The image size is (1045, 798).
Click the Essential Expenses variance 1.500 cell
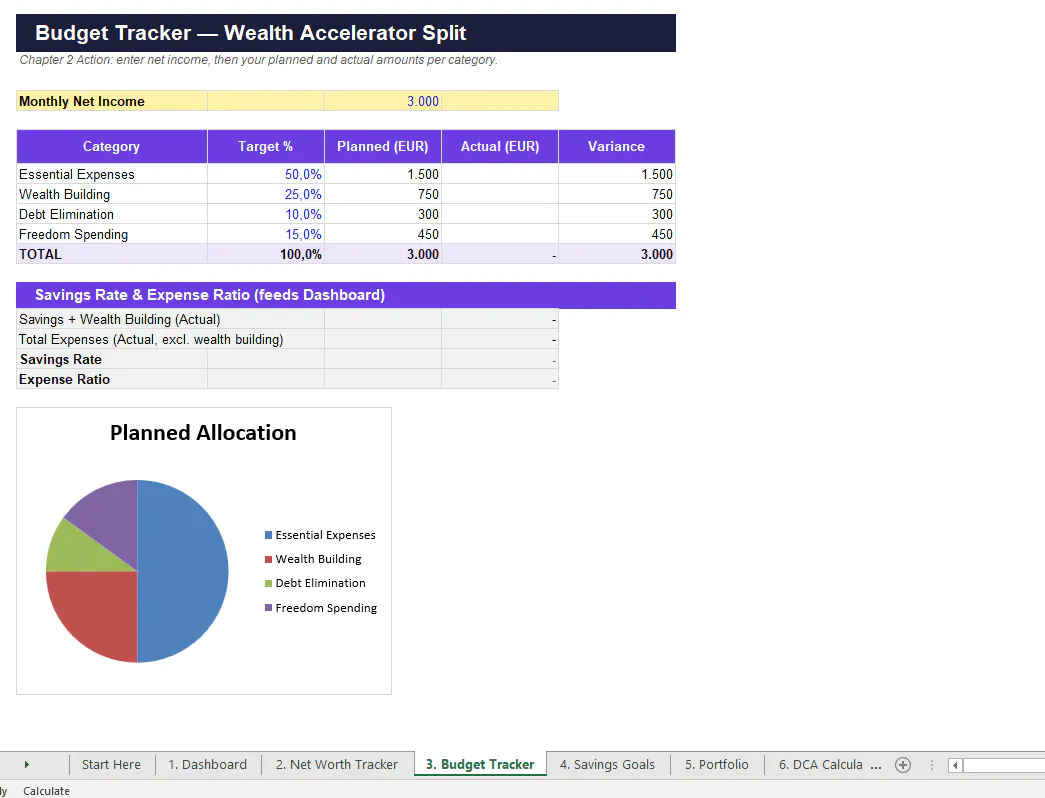coord(616,174)
